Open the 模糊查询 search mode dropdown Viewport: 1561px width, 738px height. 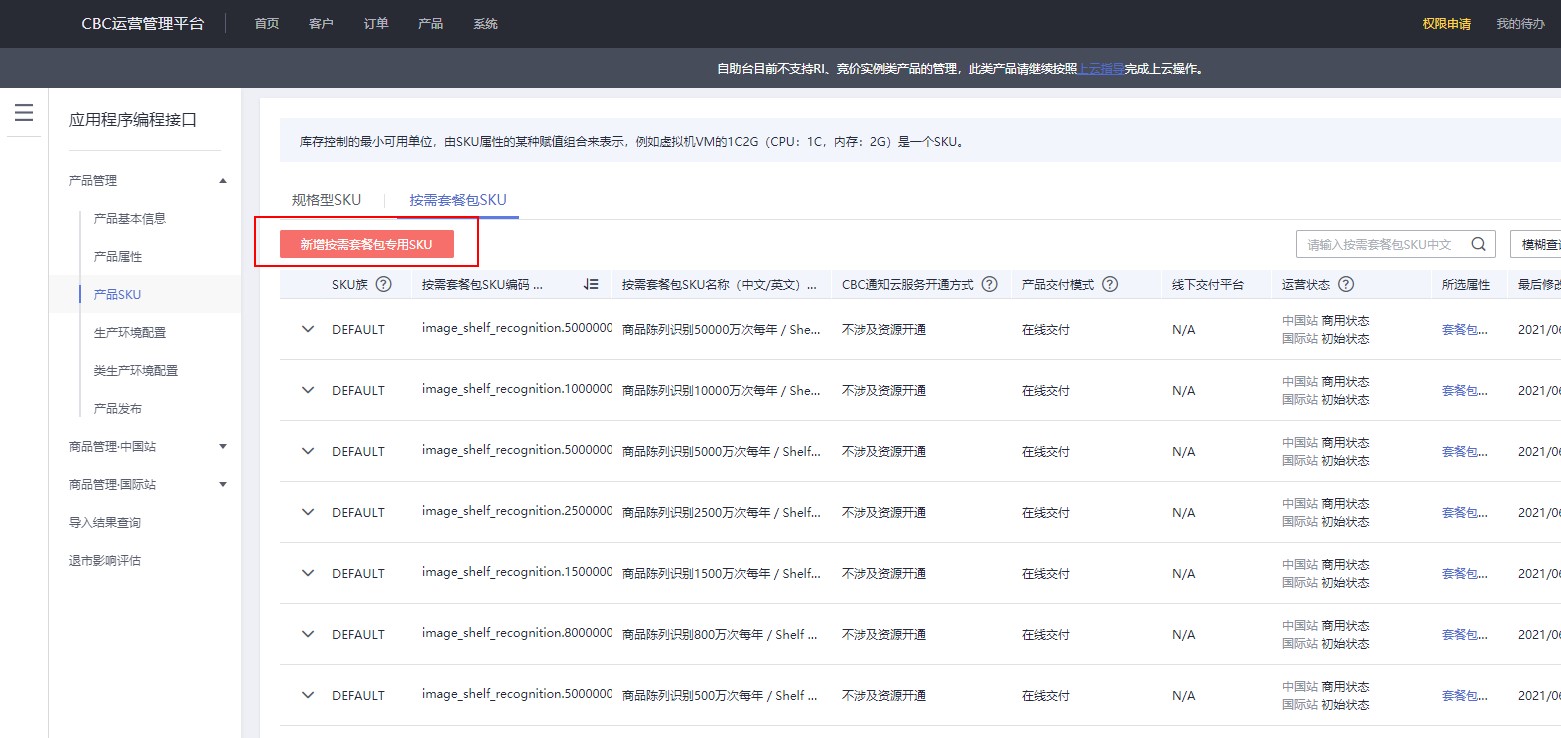pyautogui.click(x=1536, y=244)
